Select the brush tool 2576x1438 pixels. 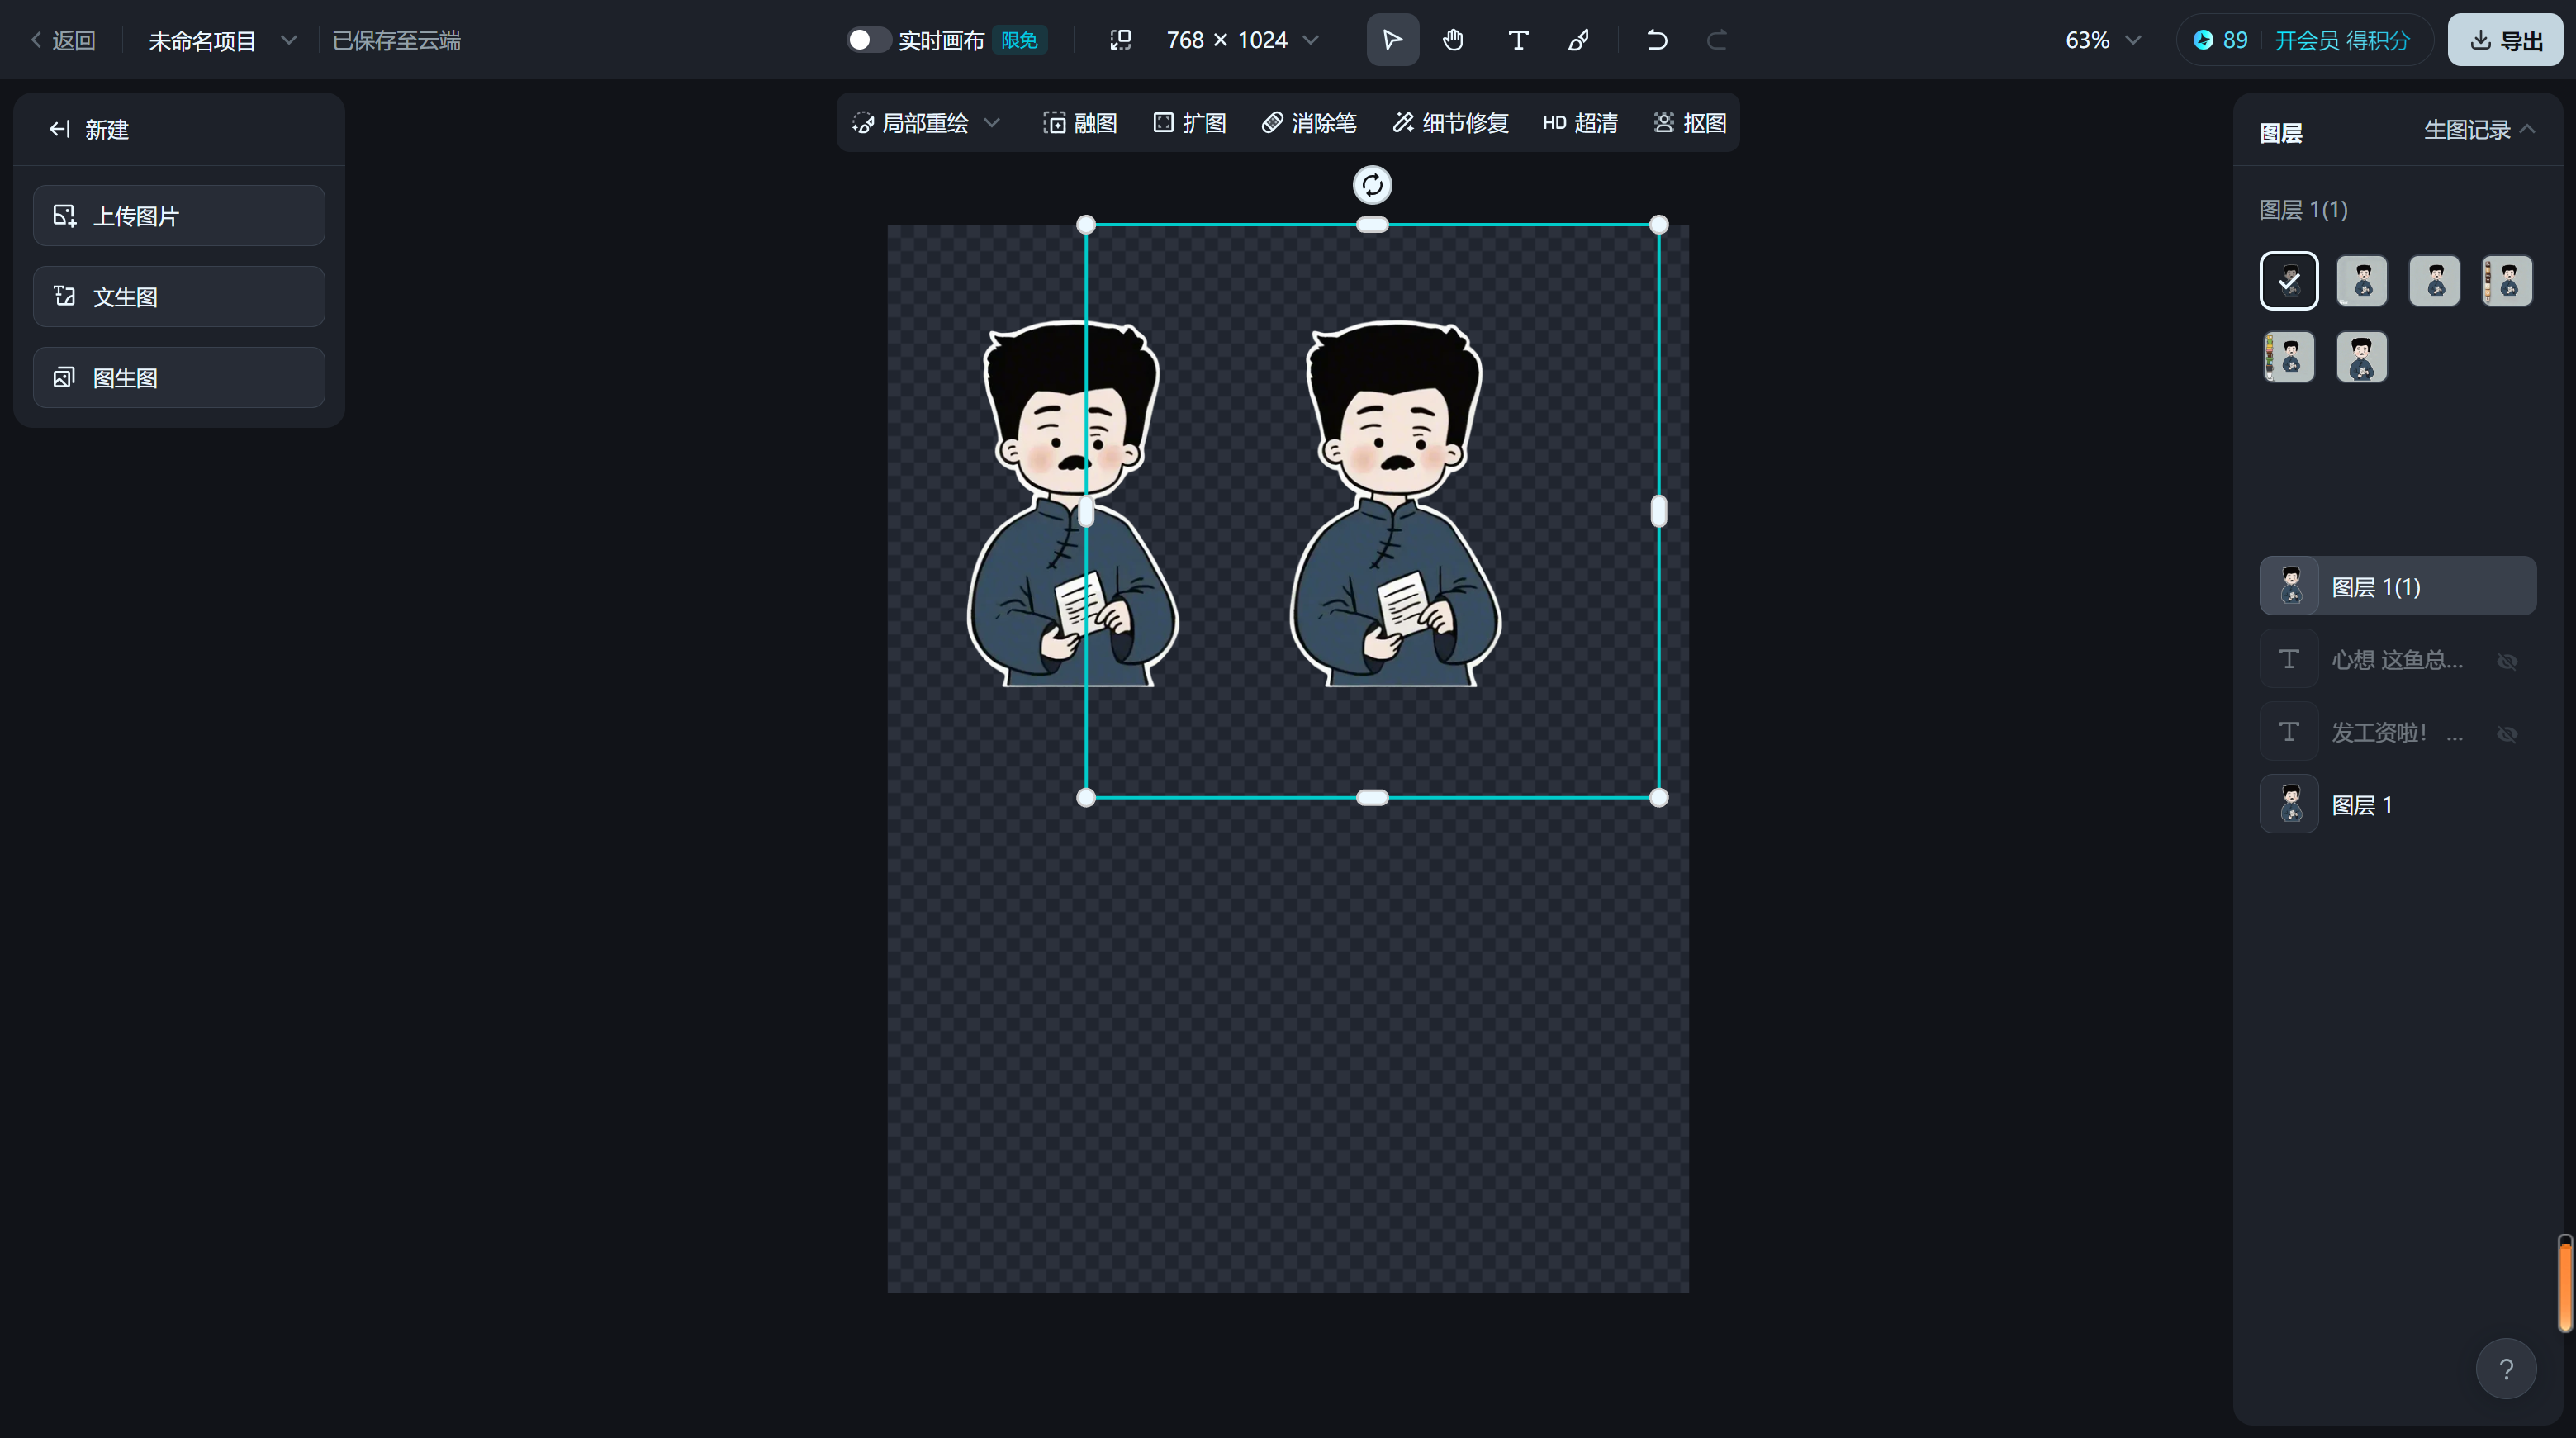pos(1579,40)
